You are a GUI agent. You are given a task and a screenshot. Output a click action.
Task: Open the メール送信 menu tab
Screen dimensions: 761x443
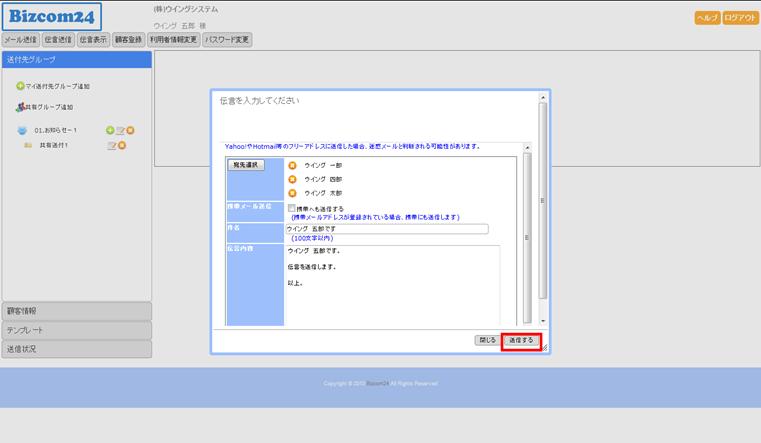coord(21,40)
